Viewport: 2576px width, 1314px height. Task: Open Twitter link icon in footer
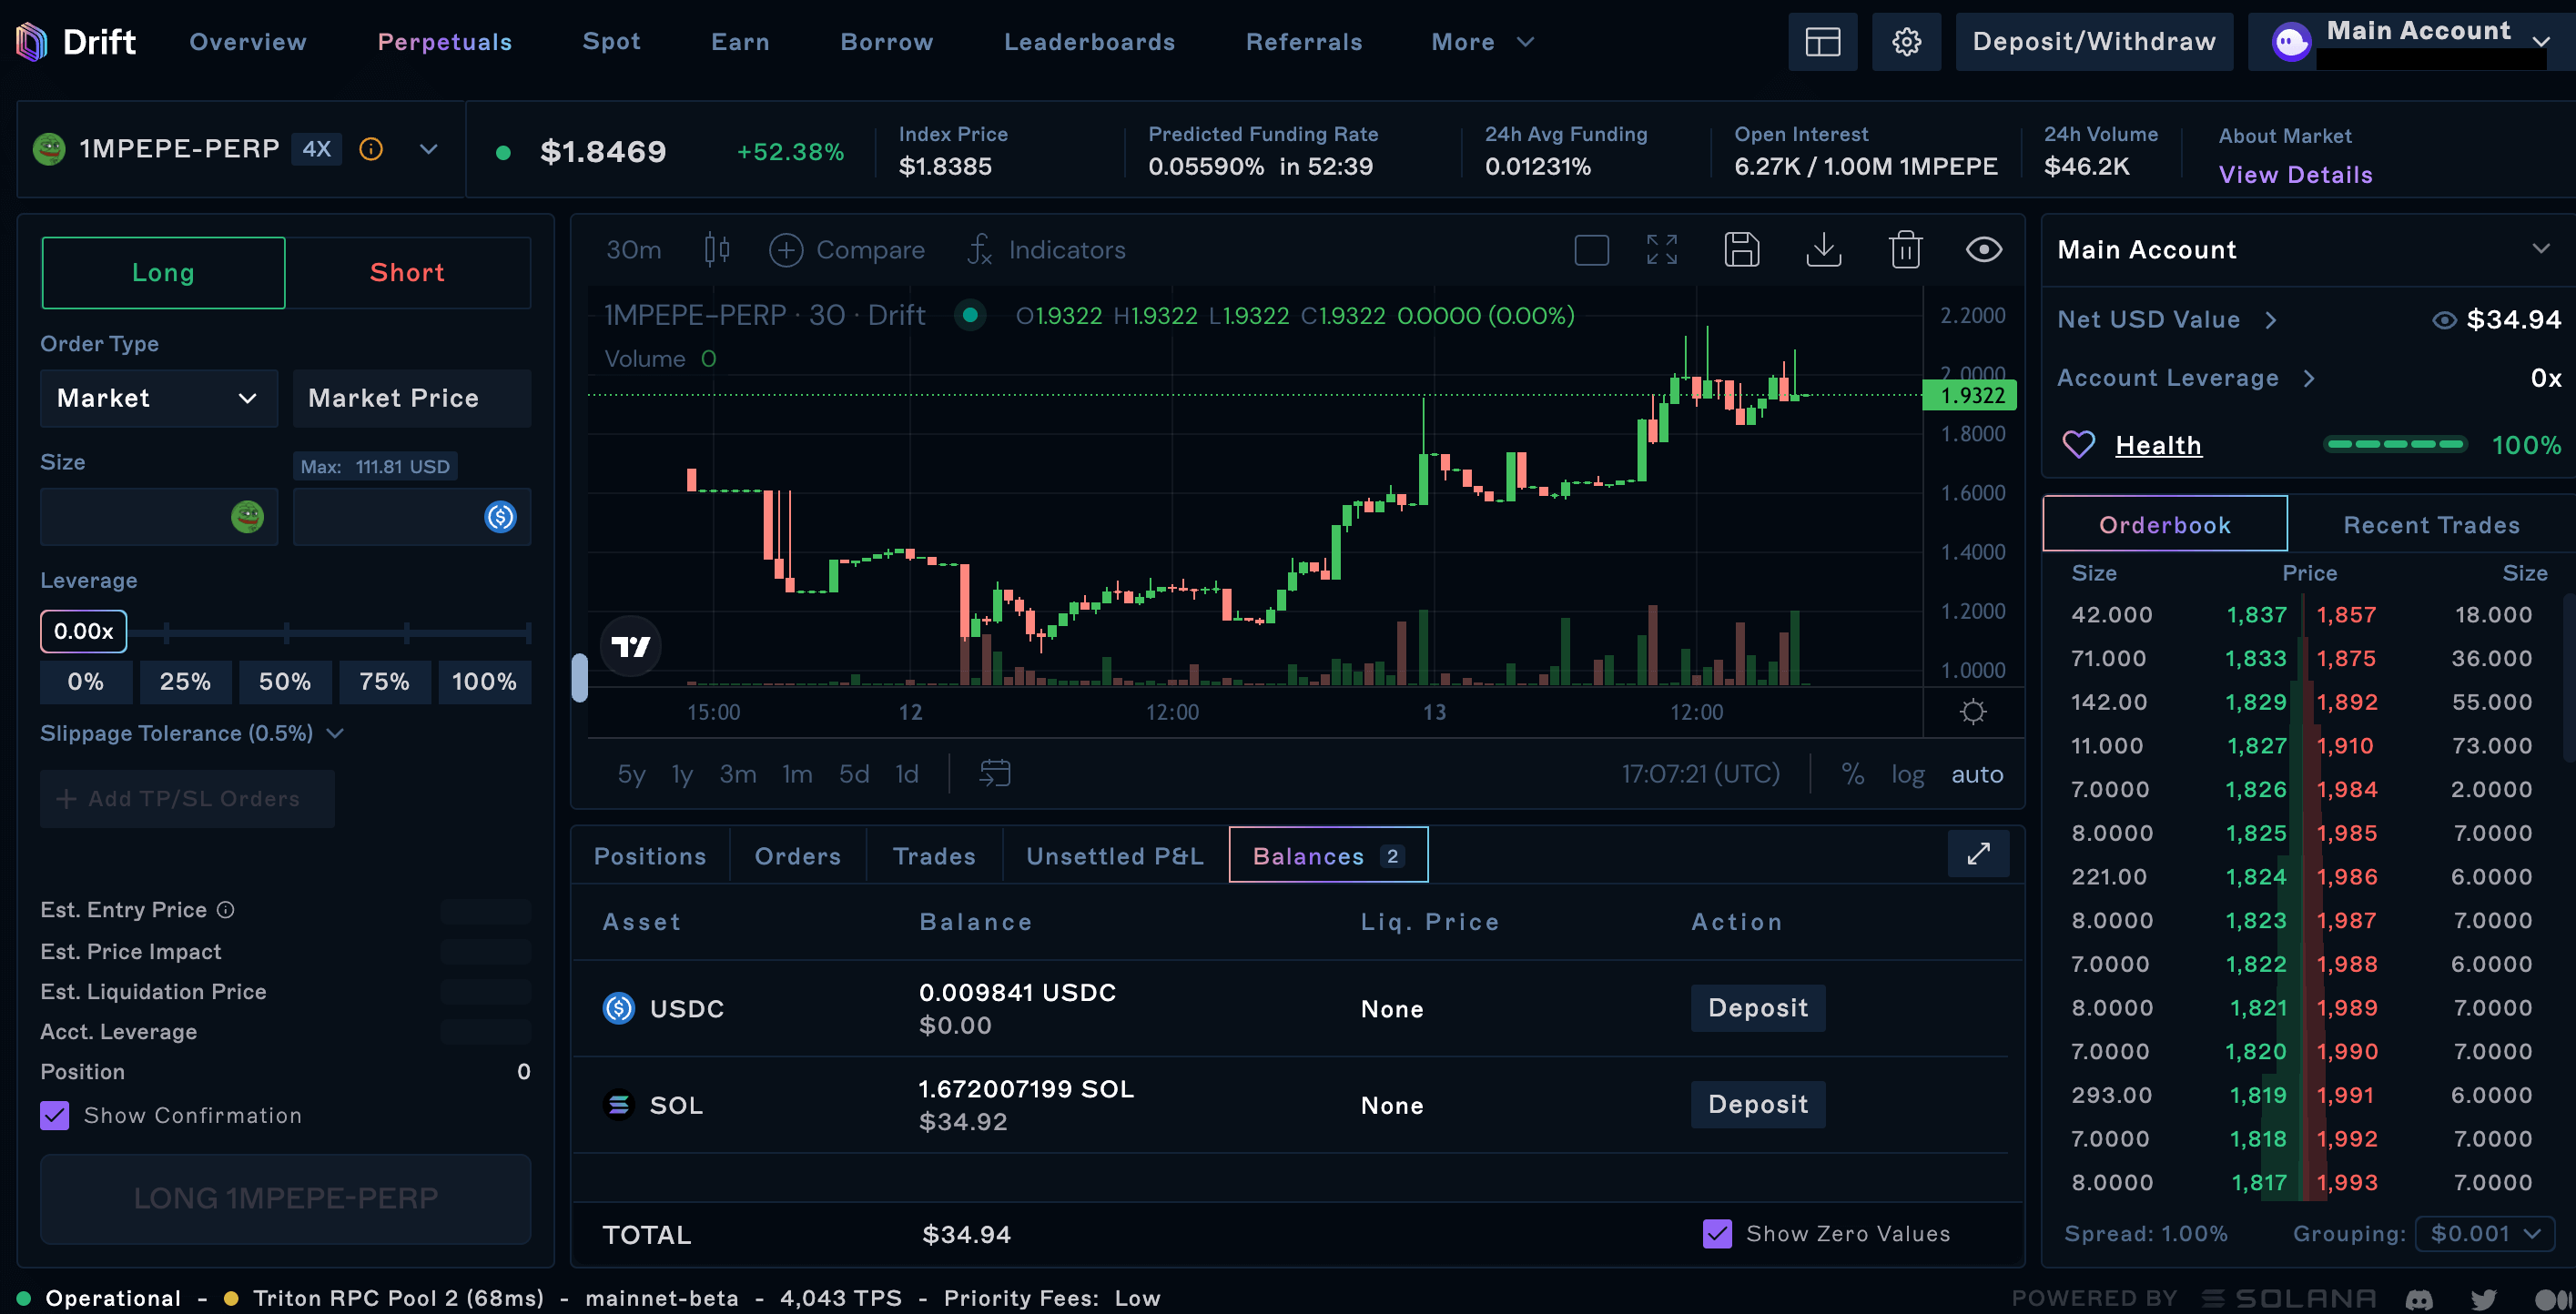click(2483, 1299)
